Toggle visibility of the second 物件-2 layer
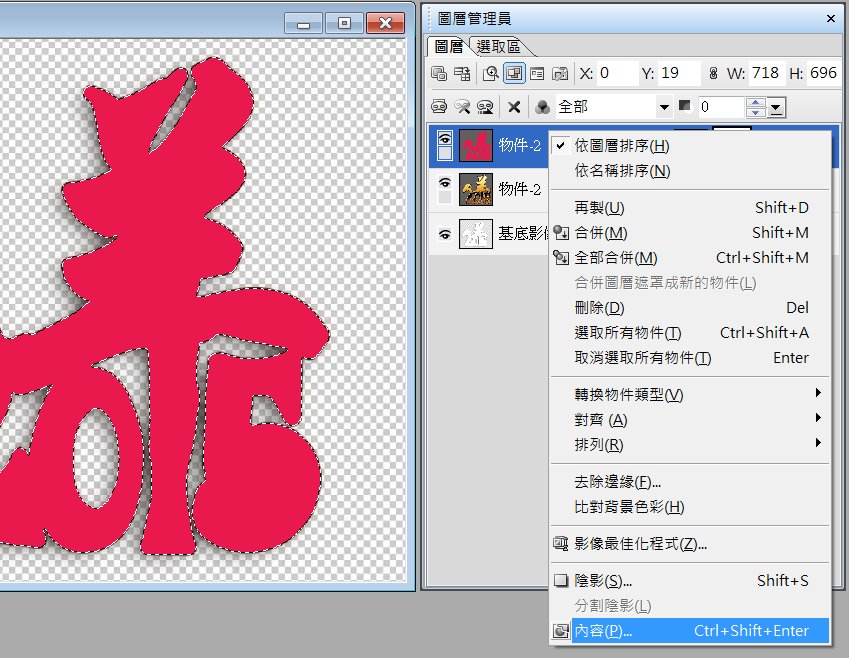This screenshot has height=658, width=849. pos(445,183)
